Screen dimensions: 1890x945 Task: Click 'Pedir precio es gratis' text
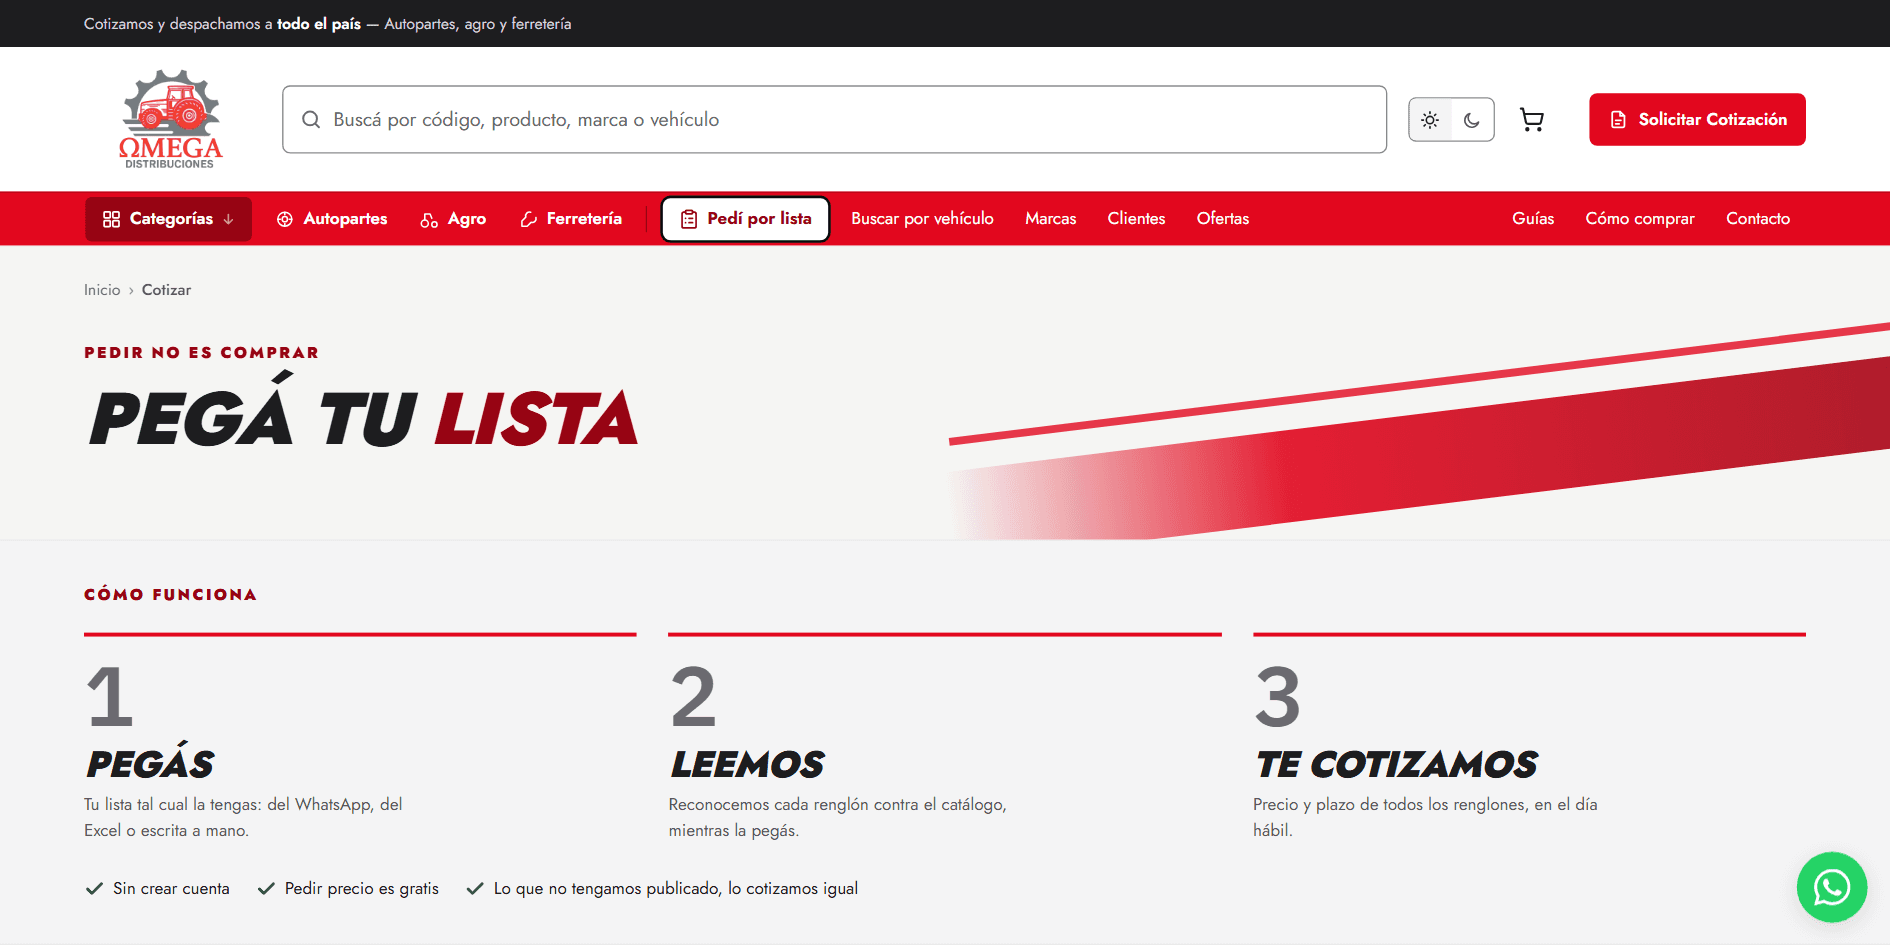(x=362, y=889)
